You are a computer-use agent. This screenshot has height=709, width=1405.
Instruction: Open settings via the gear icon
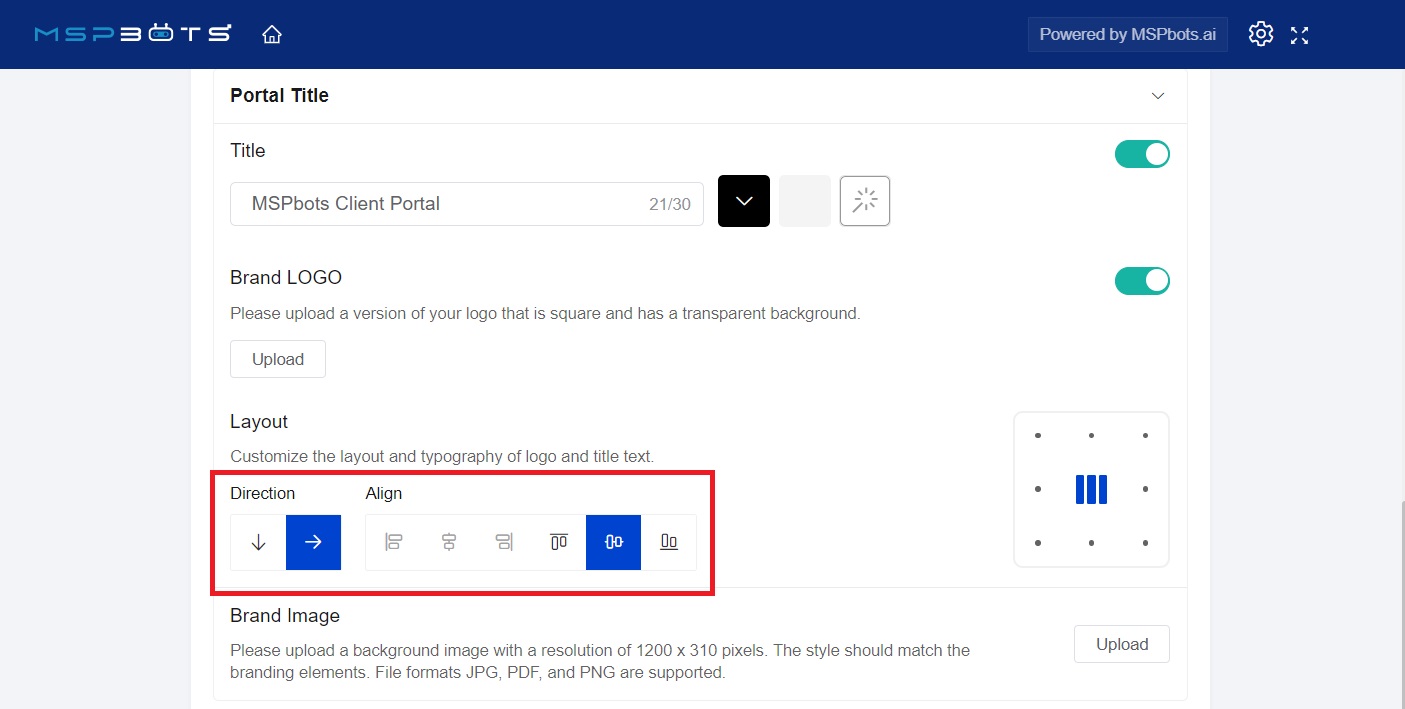[x=1261, y=34]
